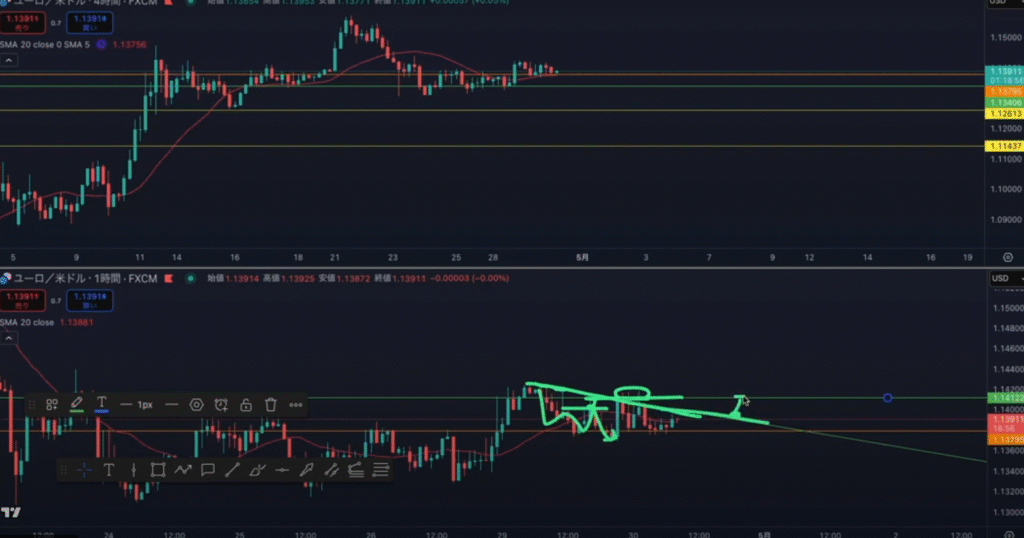Select the vertical line tool

tap(133, 469)
